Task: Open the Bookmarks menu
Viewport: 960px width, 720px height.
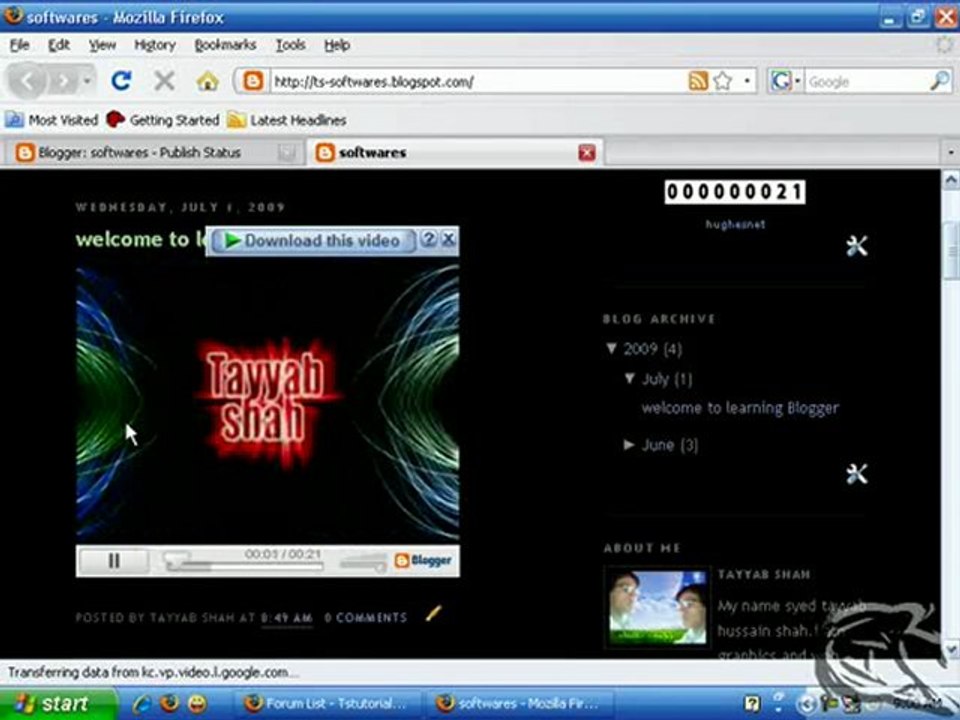Action: [x=225, y=45]
